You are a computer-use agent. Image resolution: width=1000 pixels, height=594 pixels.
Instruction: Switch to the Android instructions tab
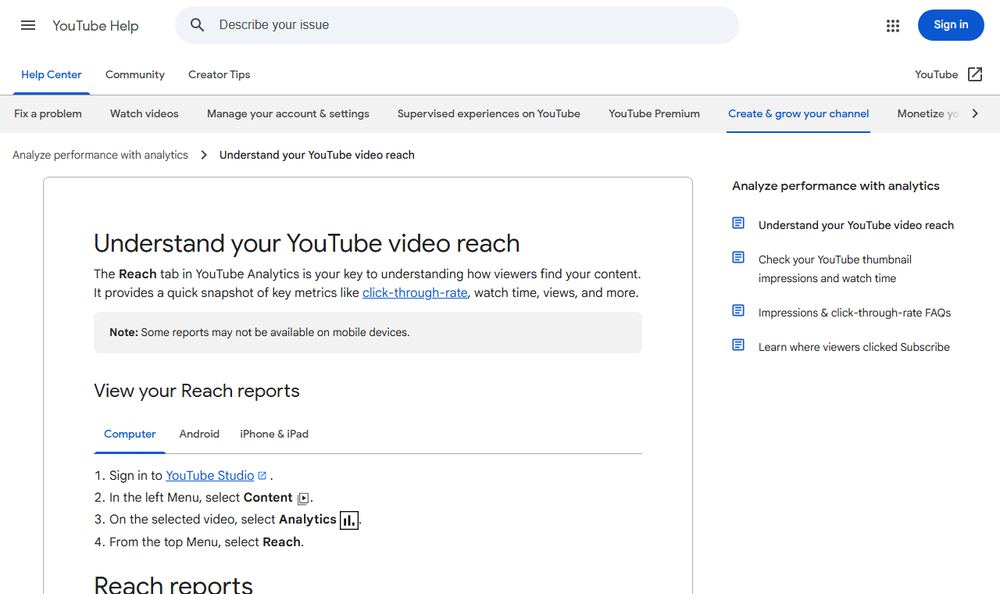(x=199, y=434)
